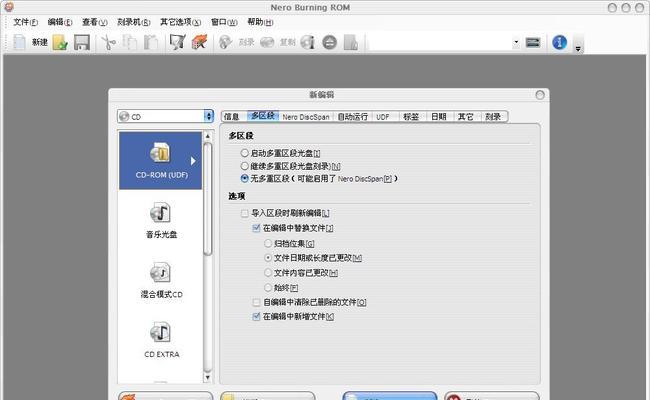This screenshot has height=400, width=650.
Task: Open the 文件 menu
Action: coord(25,22)
